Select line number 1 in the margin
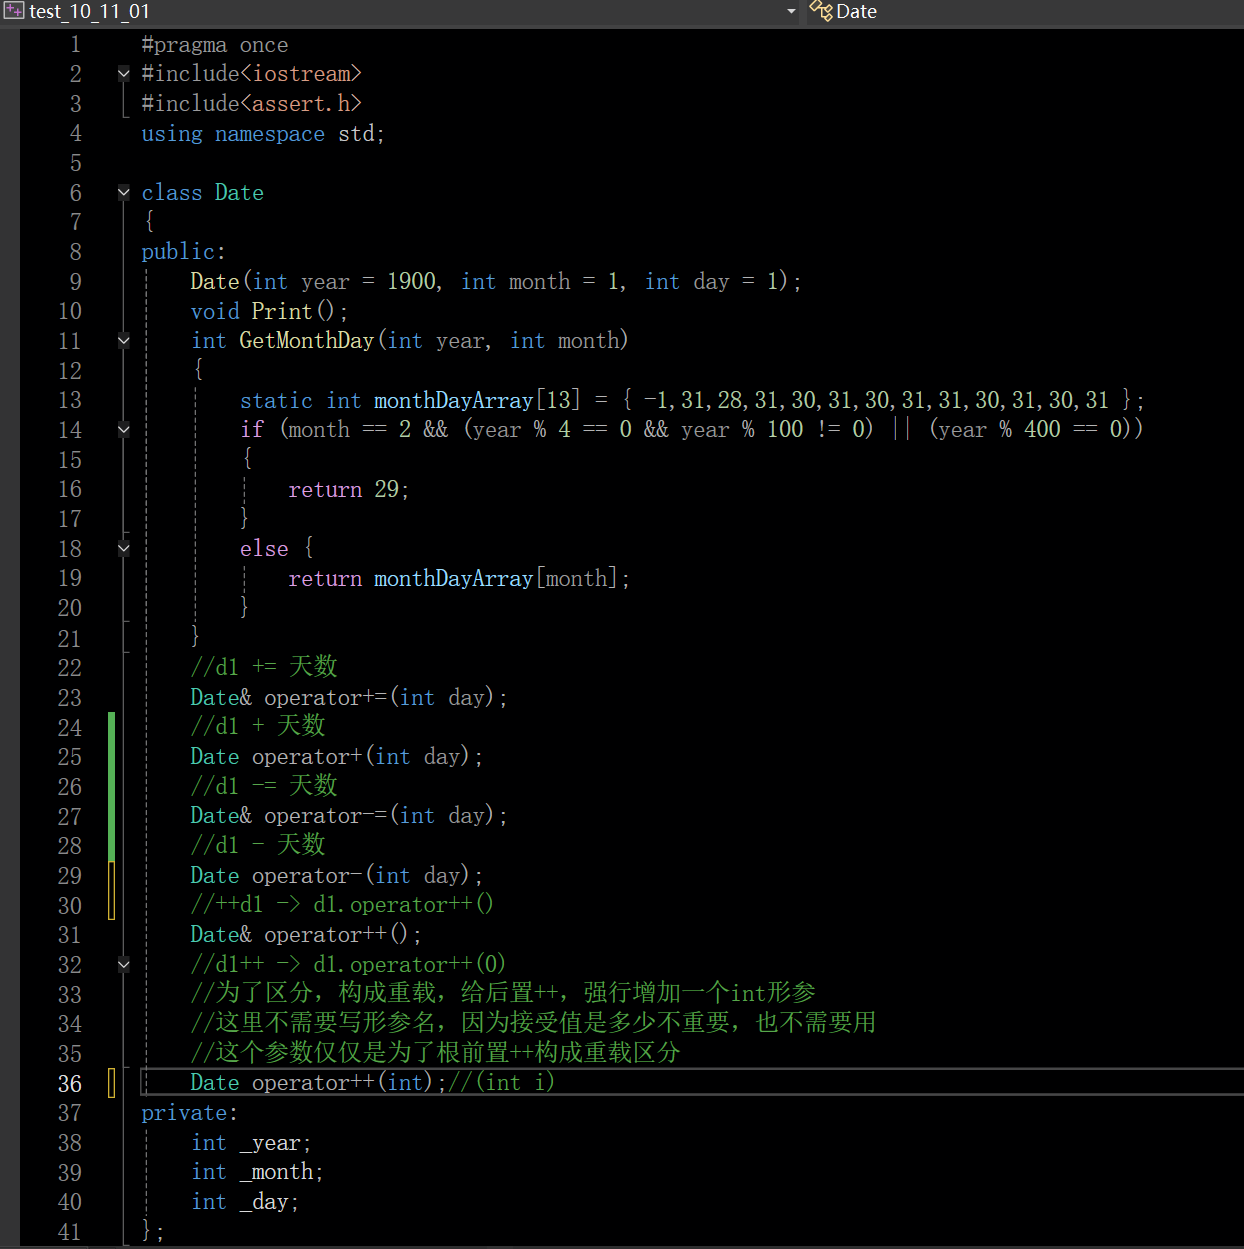 pos(75,44)
